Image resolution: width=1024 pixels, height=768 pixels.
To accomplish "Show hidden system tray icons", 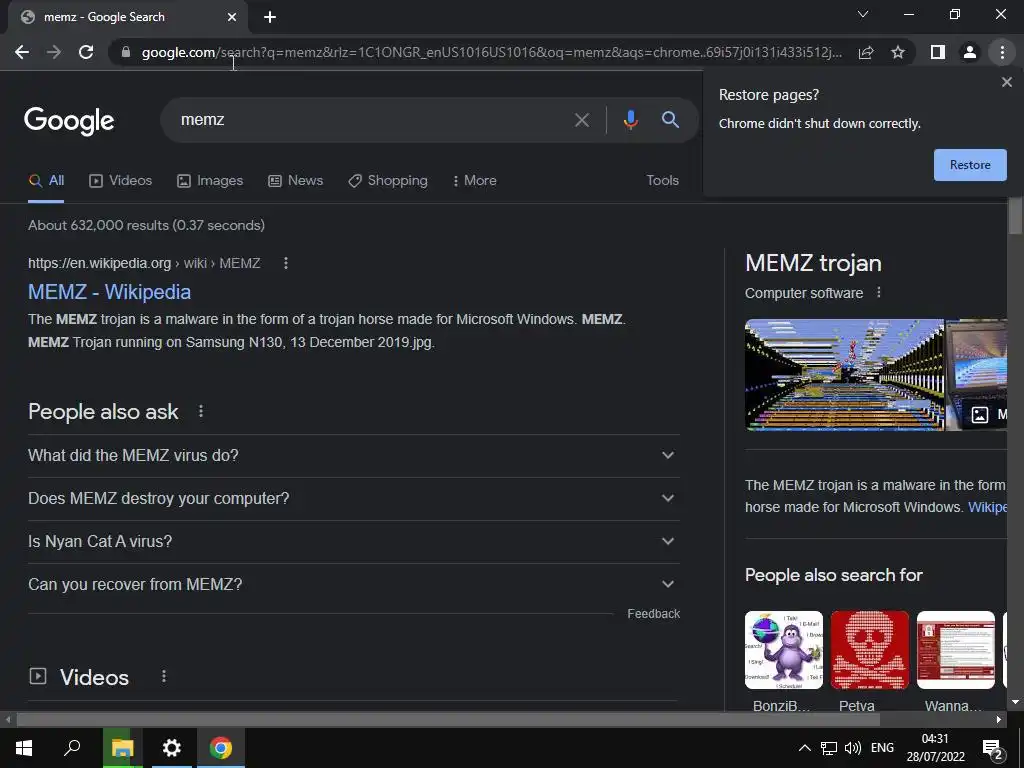I will pos(805,748).
